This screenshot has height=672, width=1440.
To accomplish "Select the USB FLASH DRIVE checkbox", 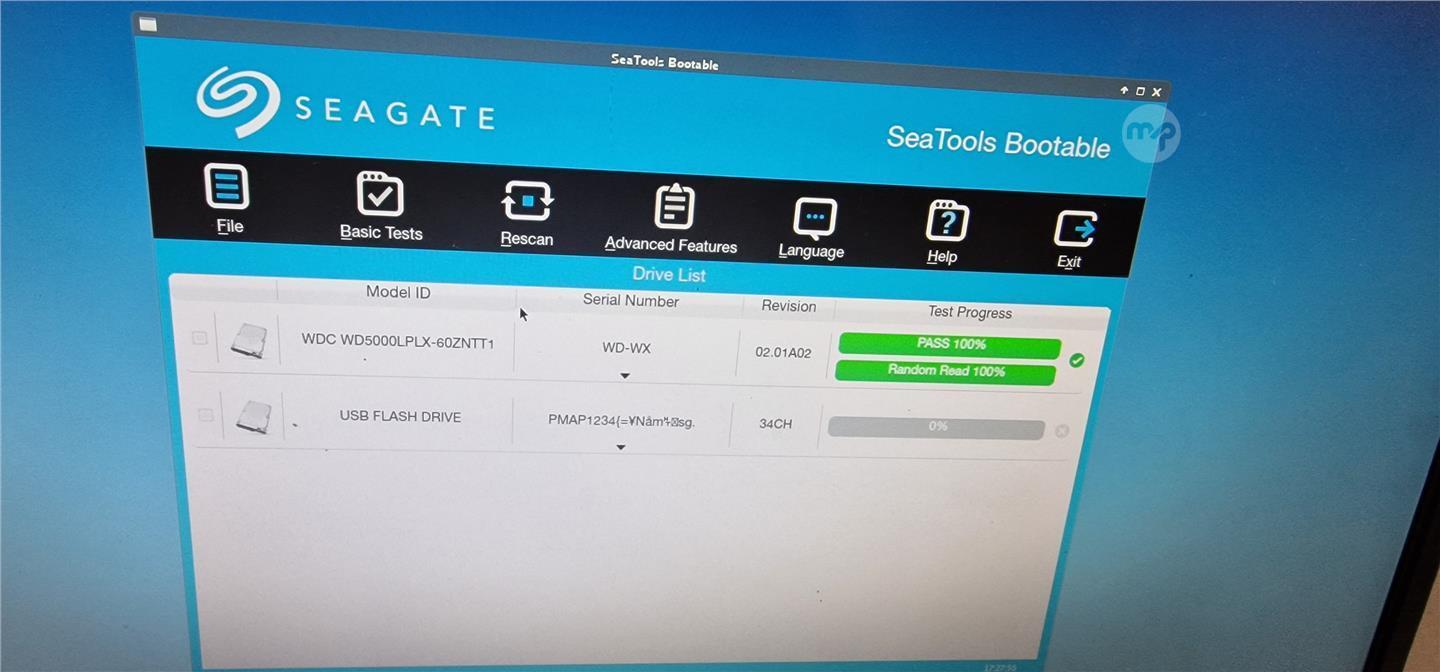I will pyautogui.click(x=206, y=414).
